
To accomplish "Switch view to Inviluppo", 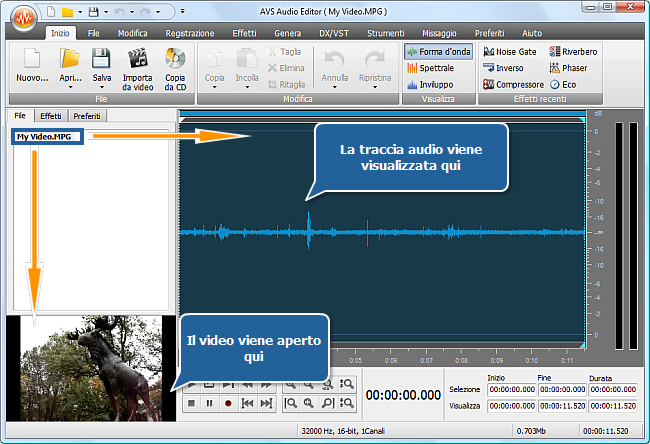I will (430, 85).
